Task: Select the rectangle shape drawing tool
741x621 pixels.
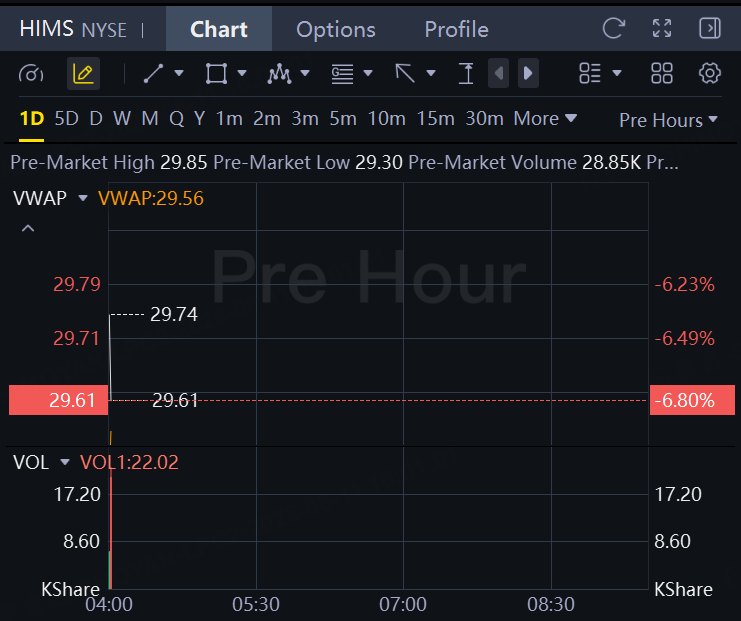Action: (216, 73)
